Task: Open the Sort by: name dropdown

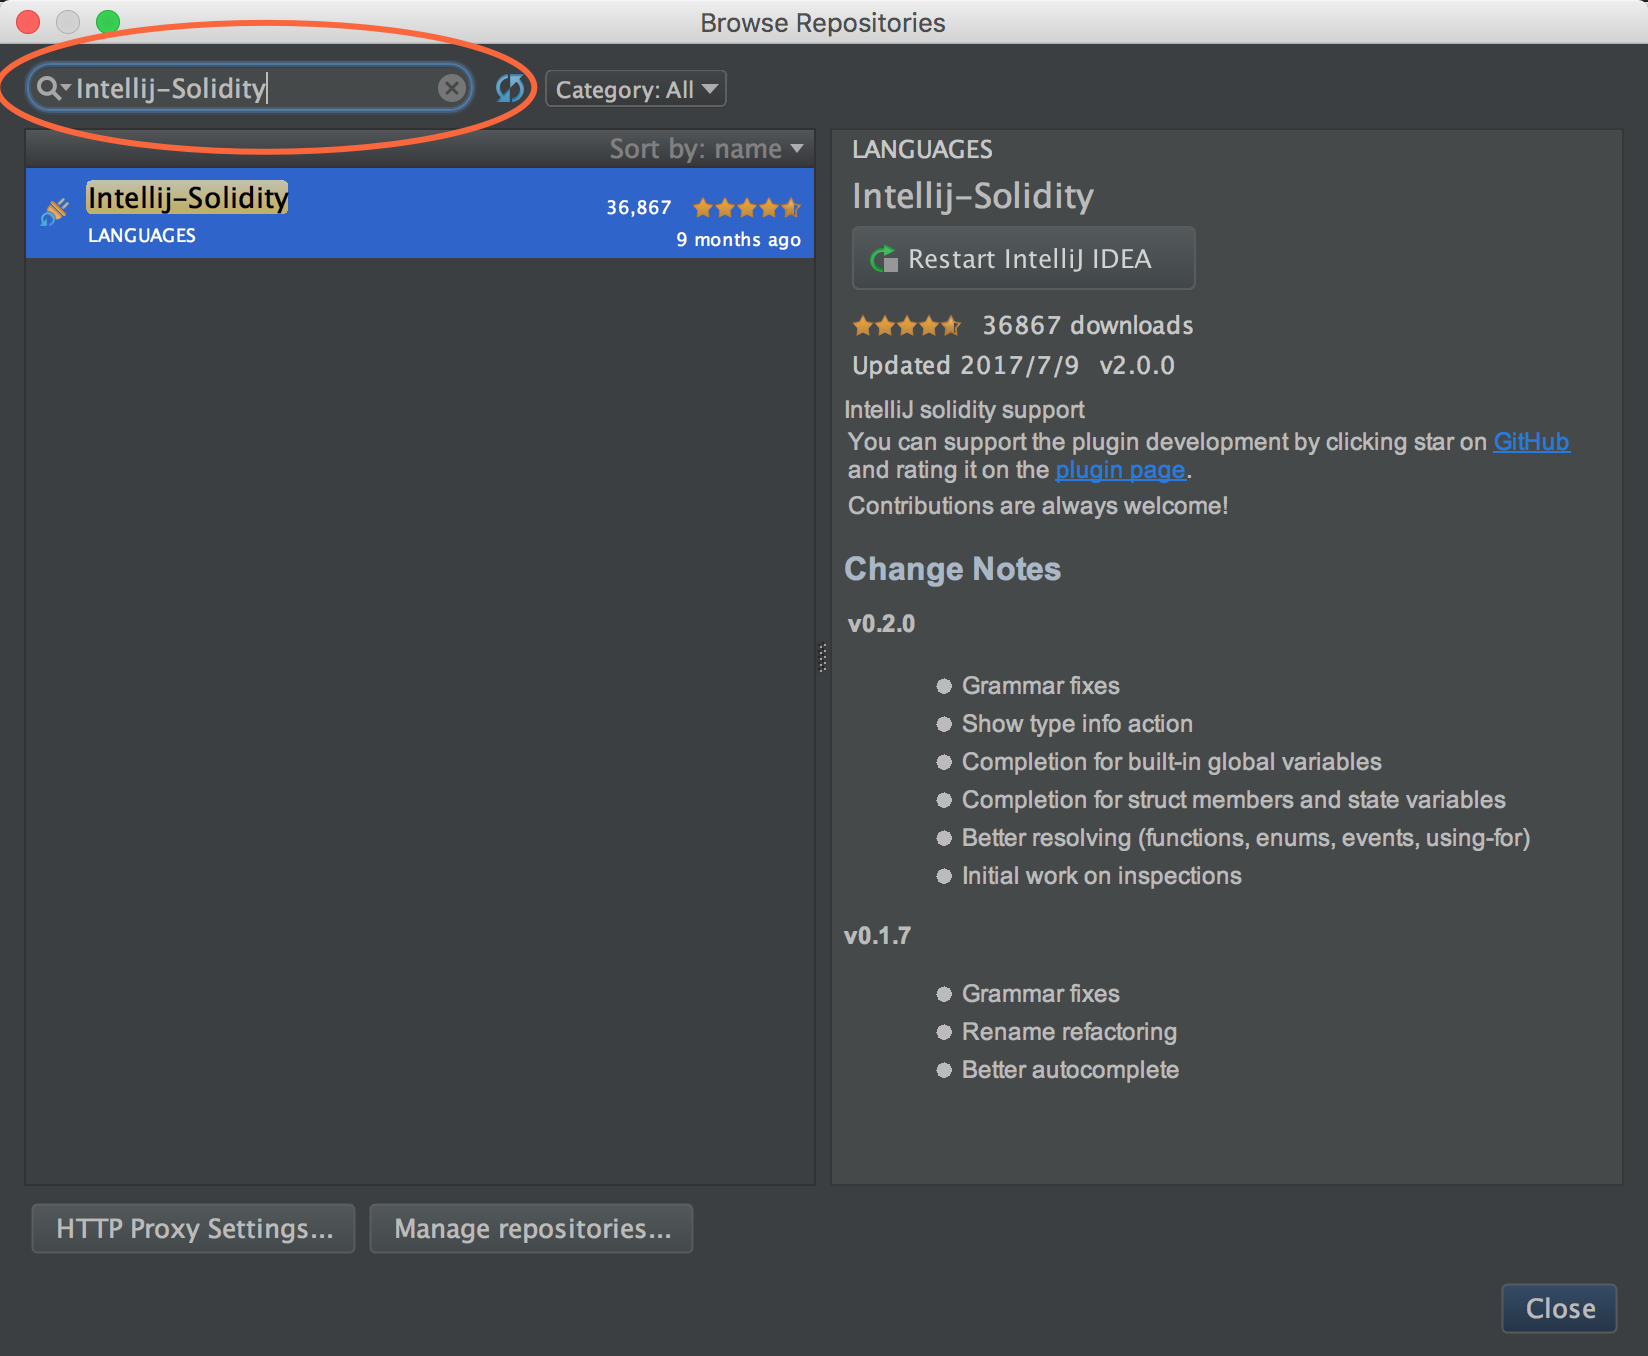Action: pyautogui.click(x=707, y=149)
